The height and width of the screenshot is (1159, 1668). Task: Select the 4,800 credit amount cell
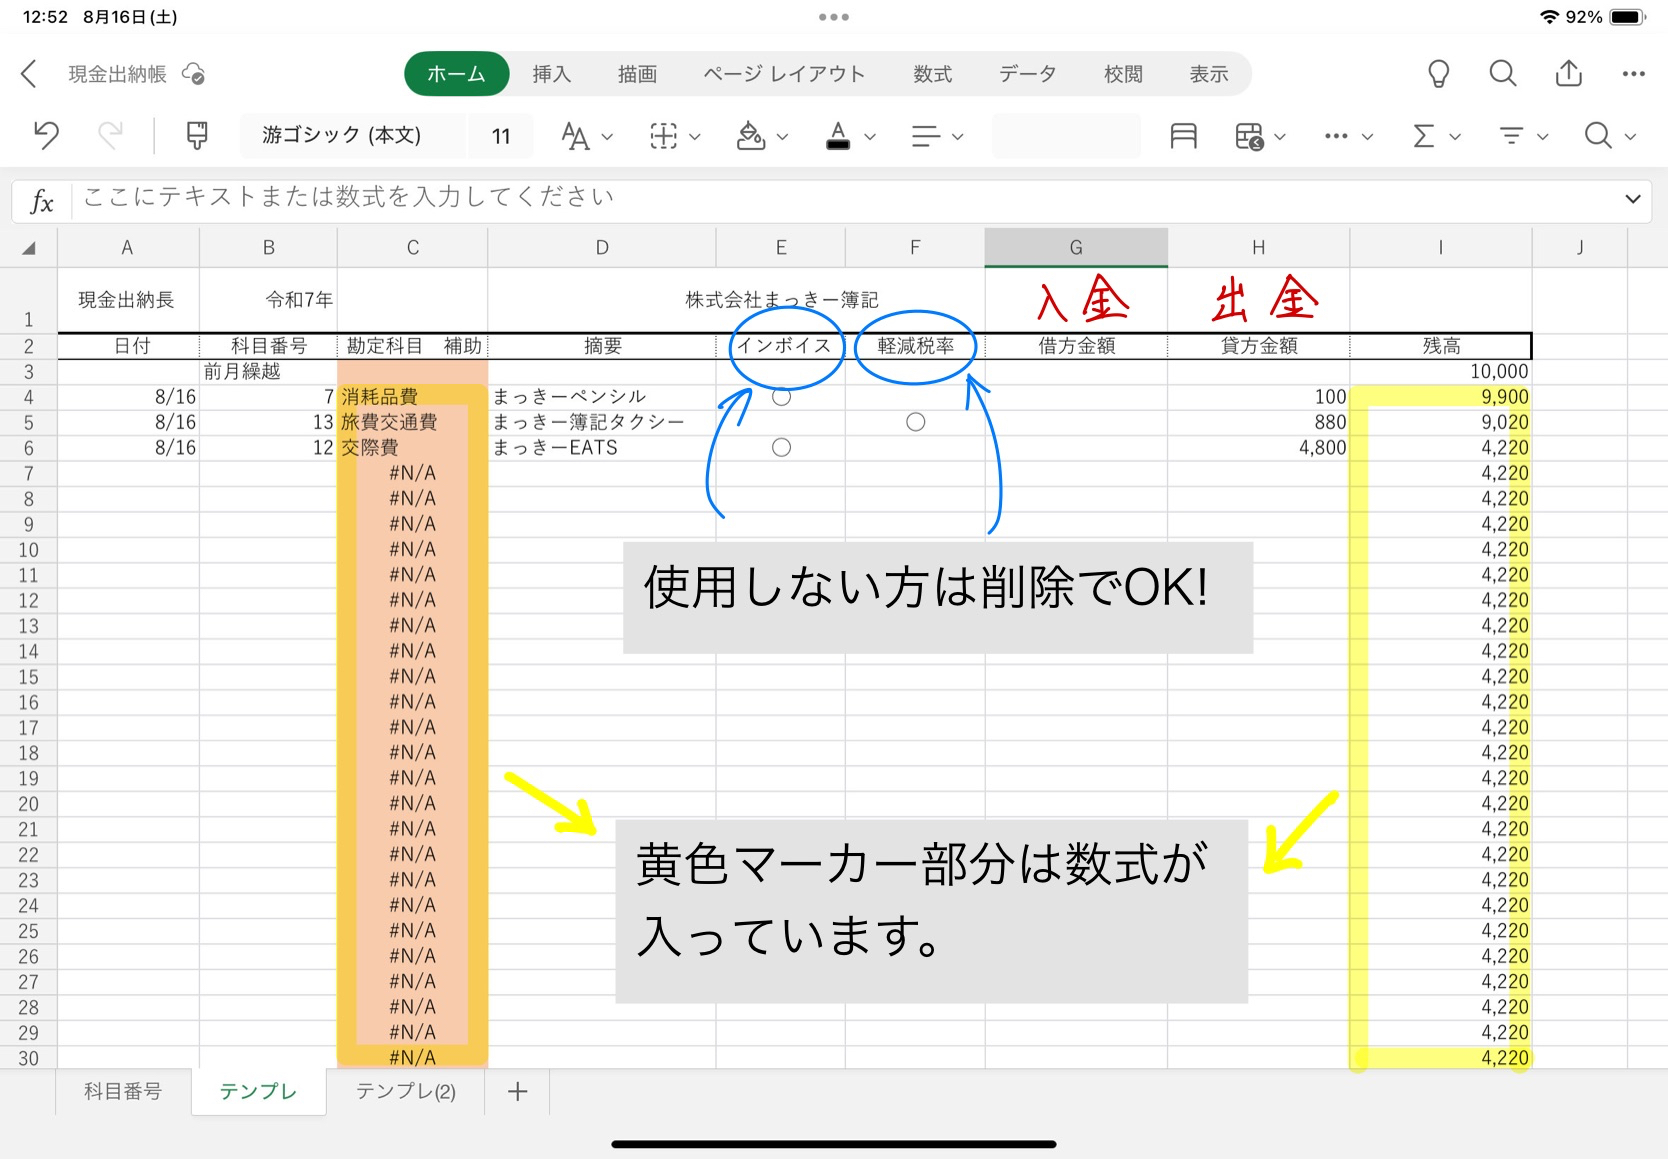click(1258, 447)
